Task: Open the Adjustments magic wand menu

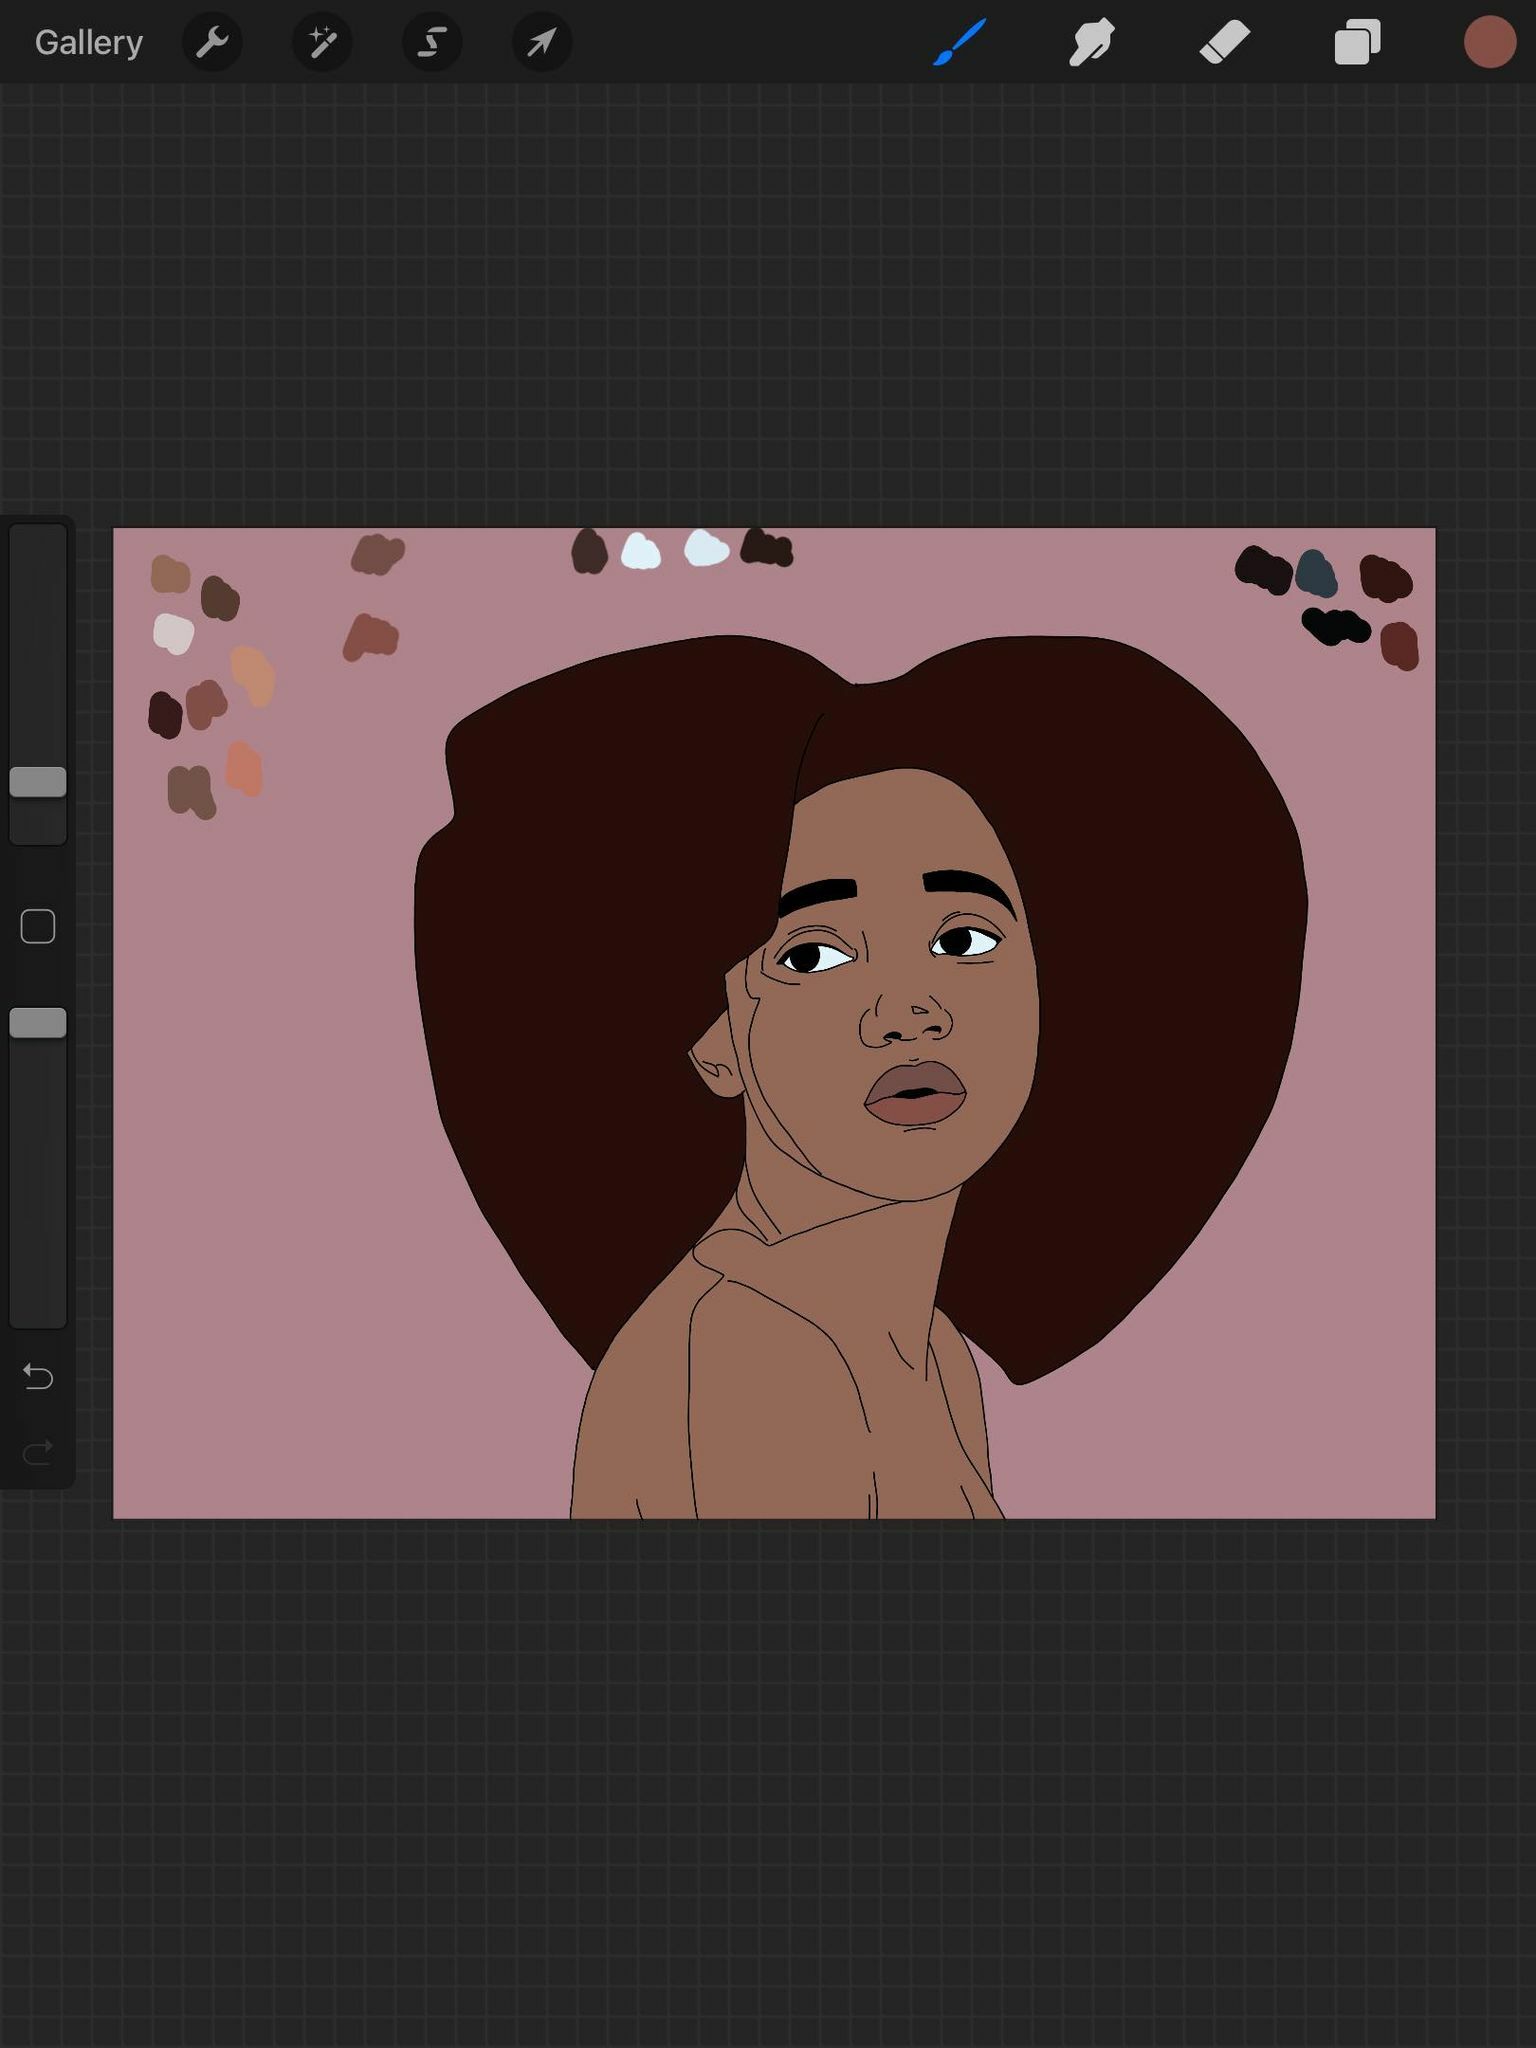Action: [x=322, y=43]
